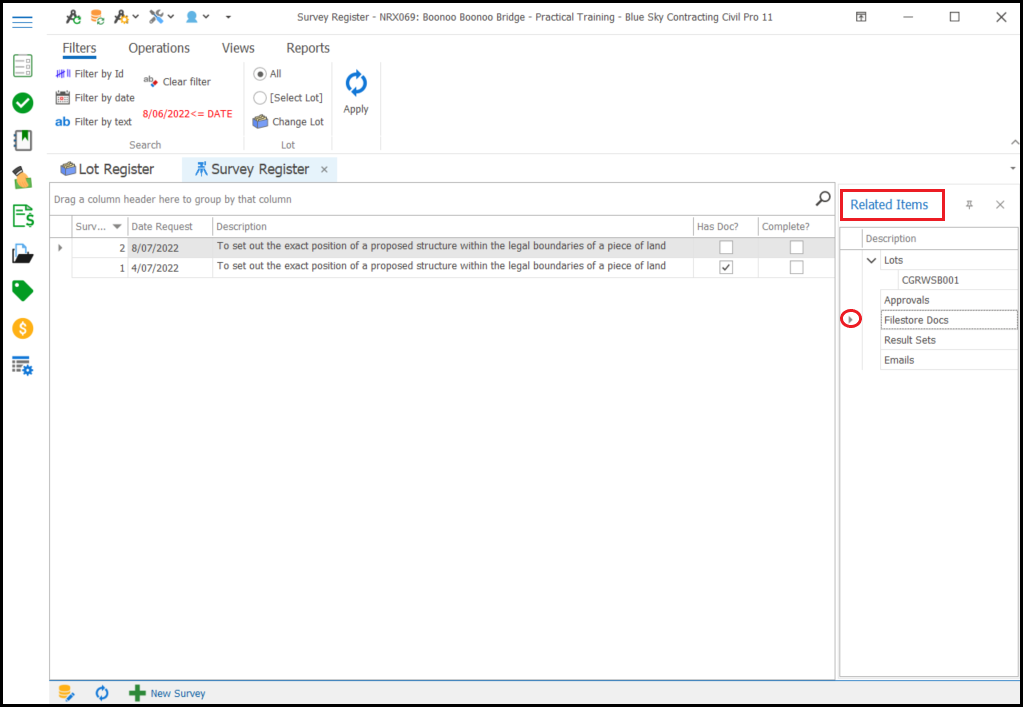The image size is (1023, 707).
Task: Select the All radio button
Action: tap(260, 74)
